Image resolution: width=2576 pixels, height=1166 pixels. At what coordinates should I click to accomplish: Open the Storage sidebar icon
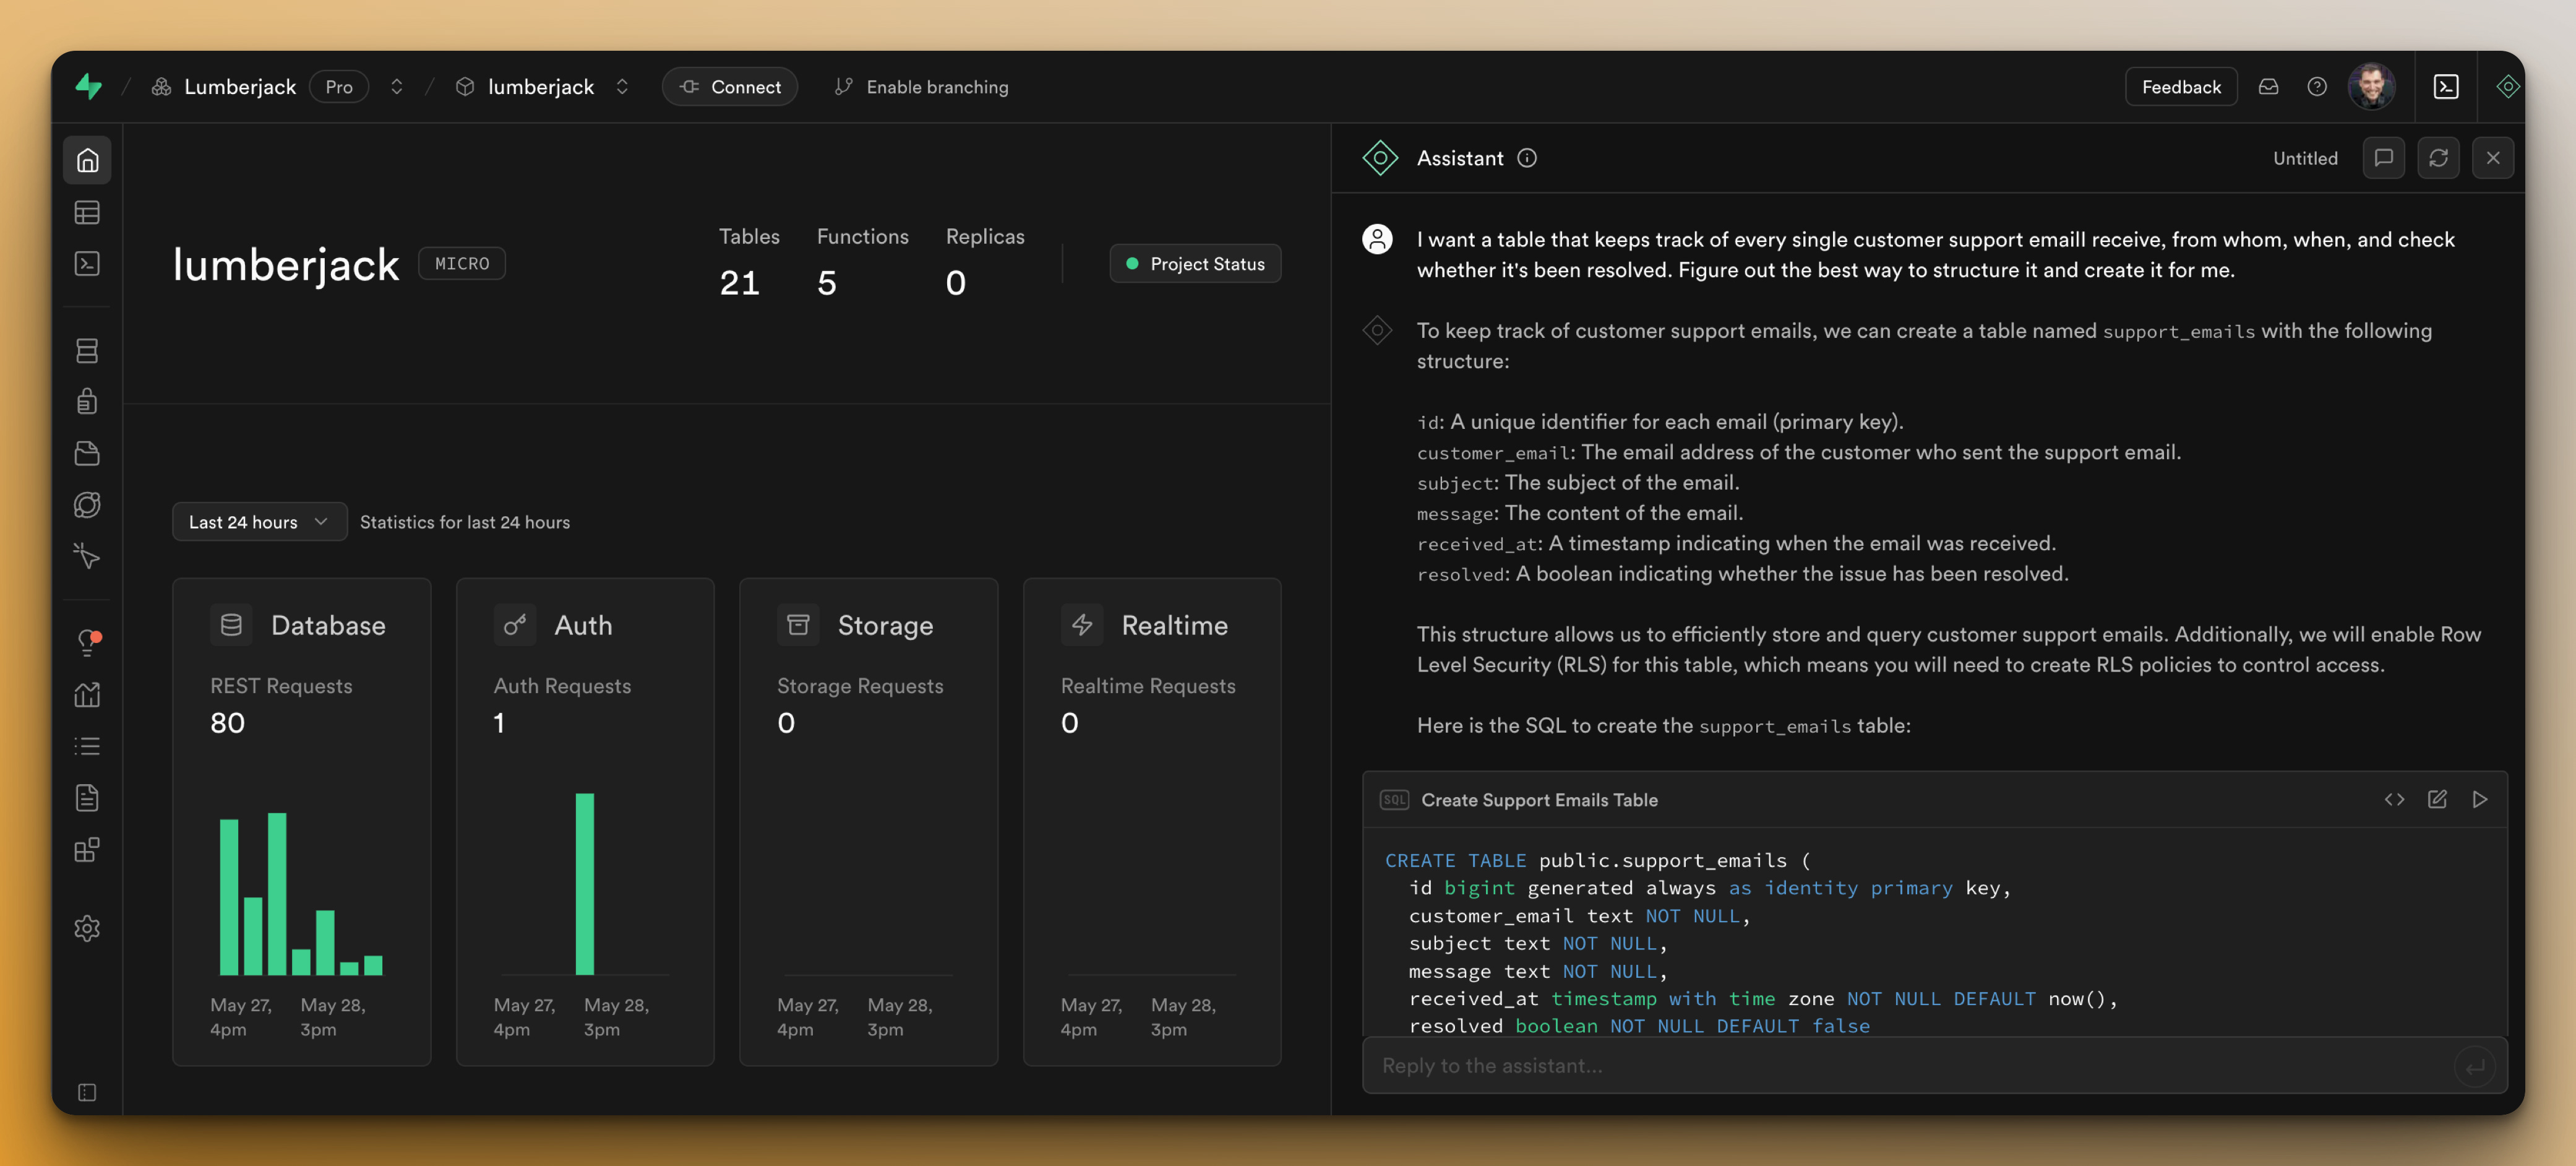pos(87,453)
